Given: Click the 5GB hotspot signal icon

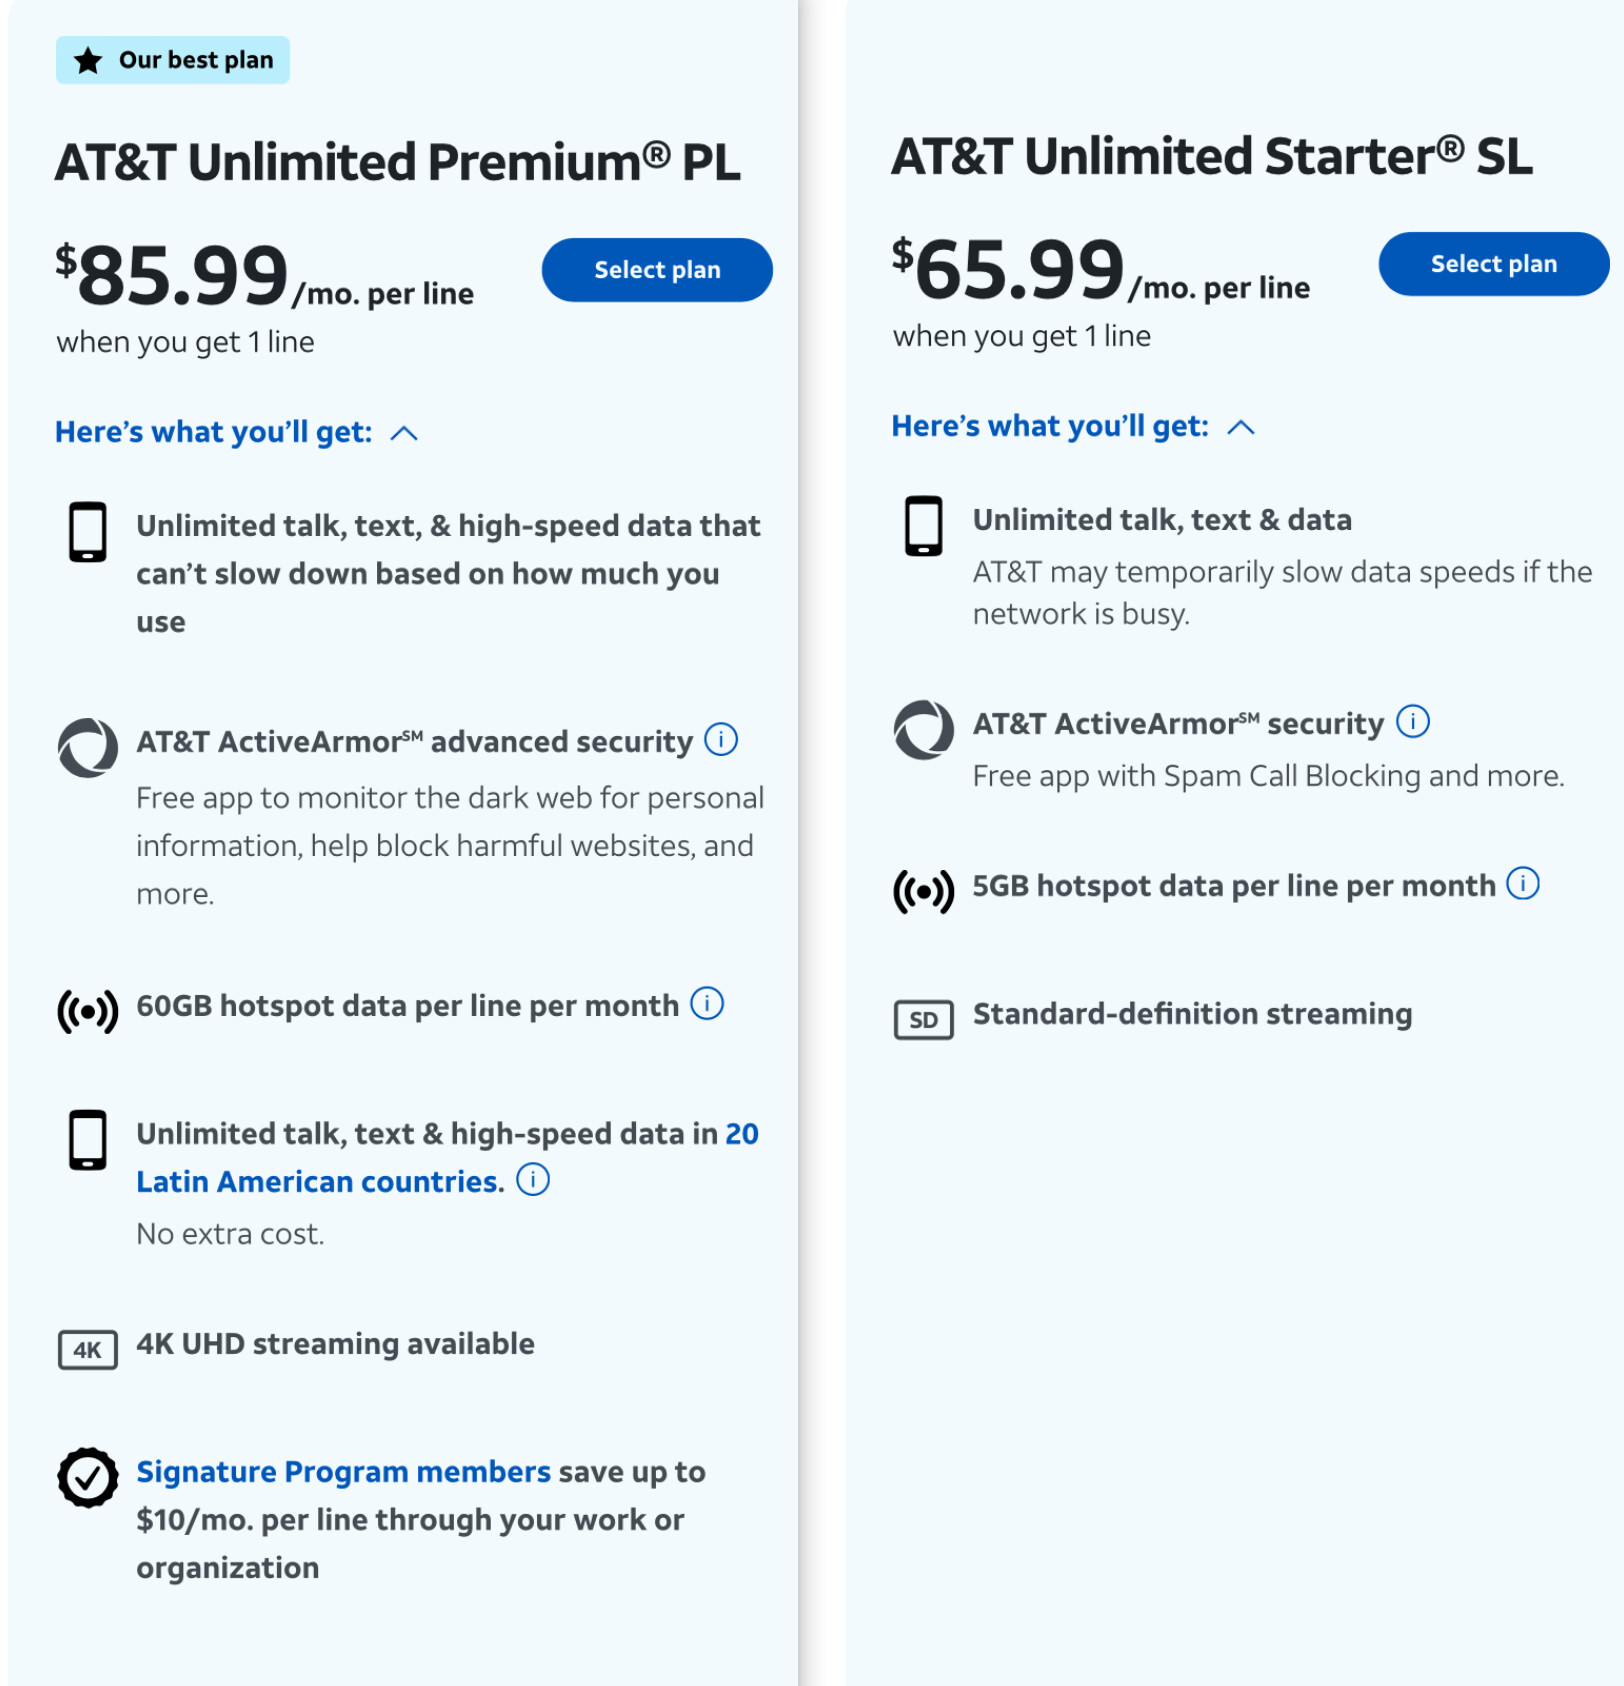Looking at the screenshot, I should pyautogui.click(x=924, y=892).
